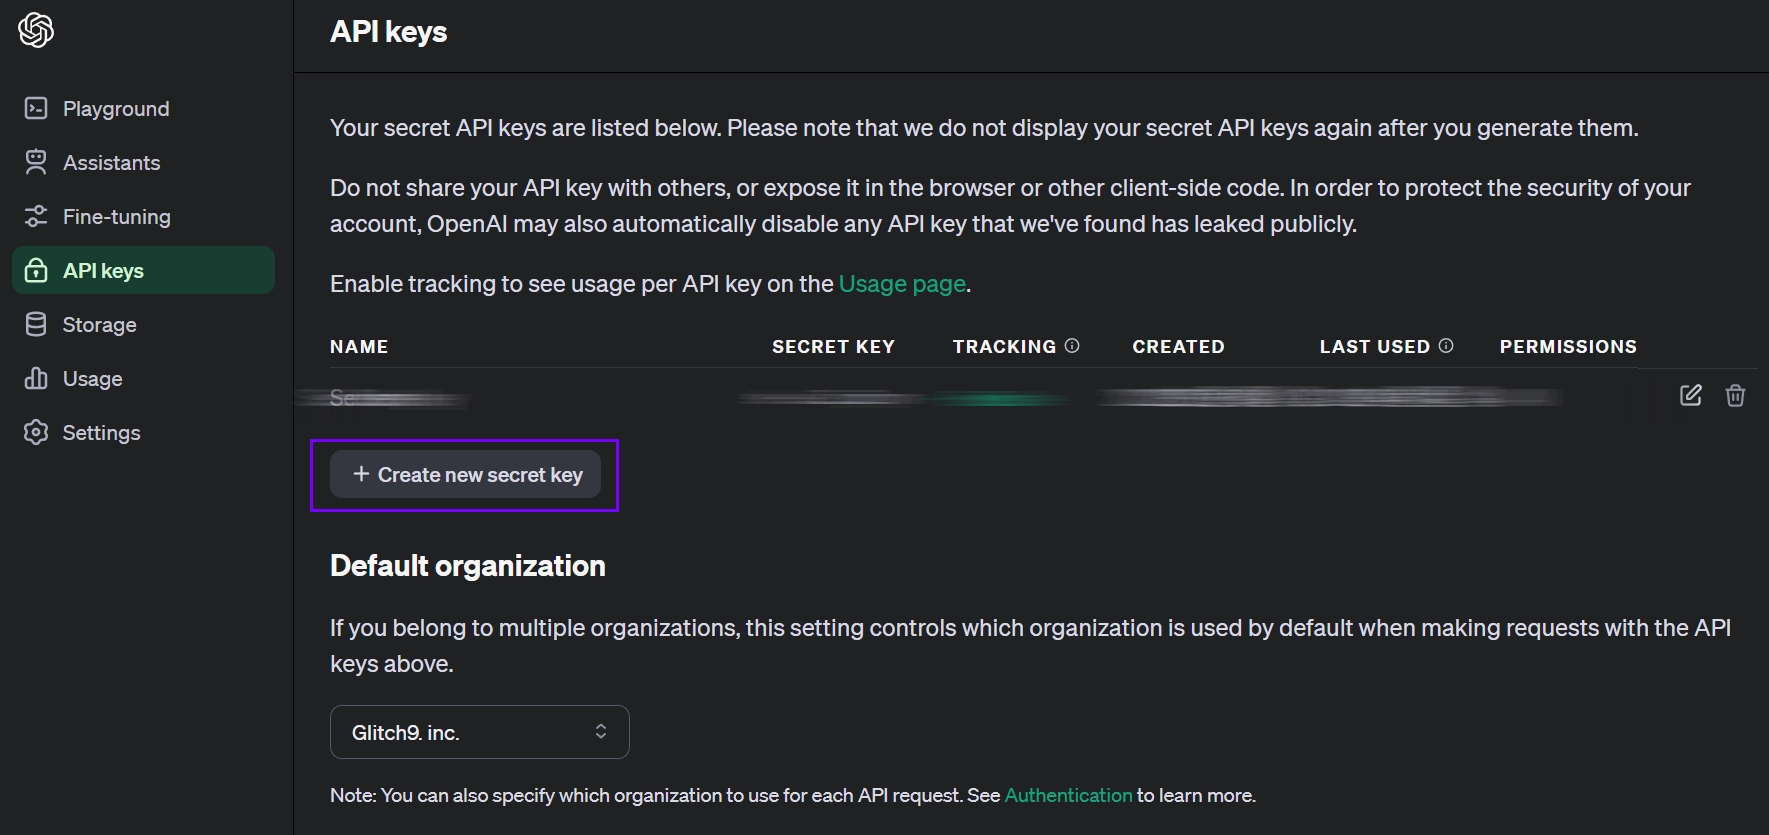Click the OpenAI logo icon
Image resolution: width=1769 pixels, height=835 pixels.
point(36,30)
